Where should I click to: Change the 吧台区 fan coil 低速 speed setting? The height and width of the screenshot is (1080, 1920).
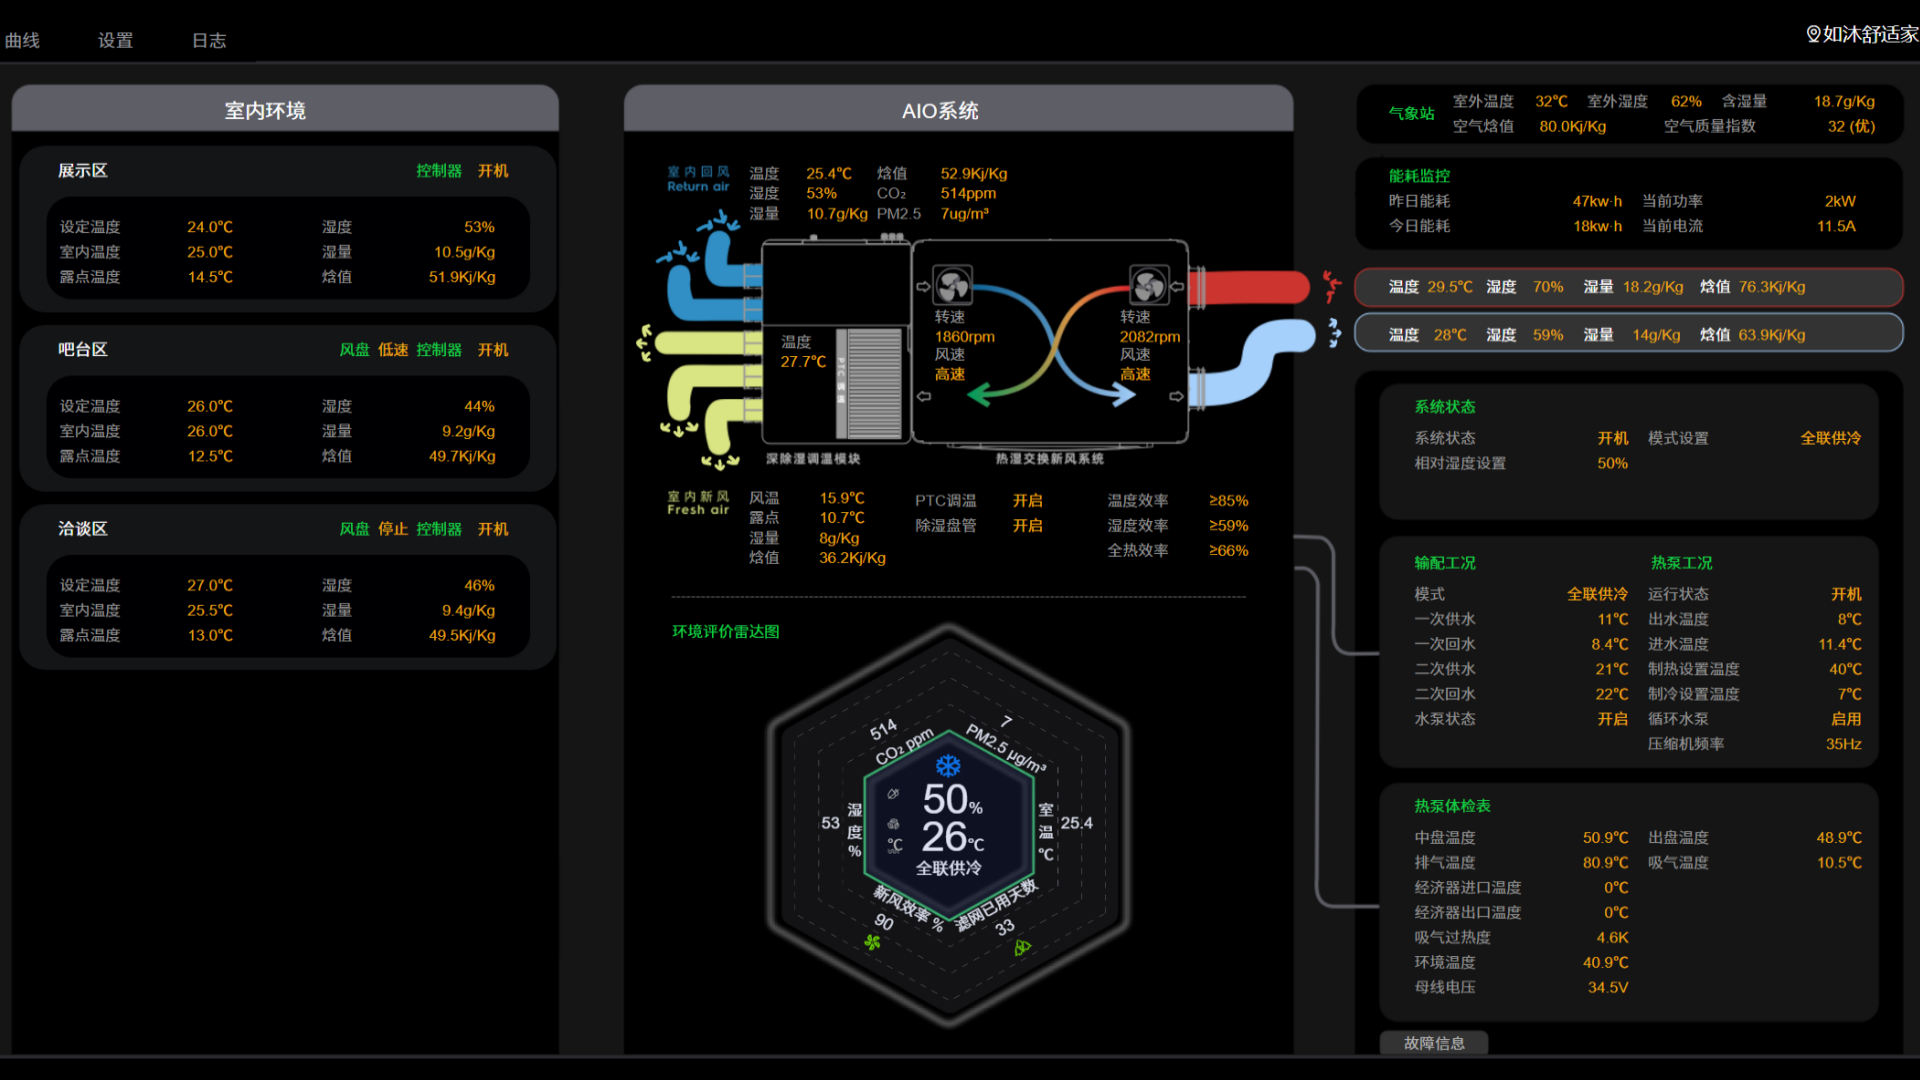pos(392,350)
